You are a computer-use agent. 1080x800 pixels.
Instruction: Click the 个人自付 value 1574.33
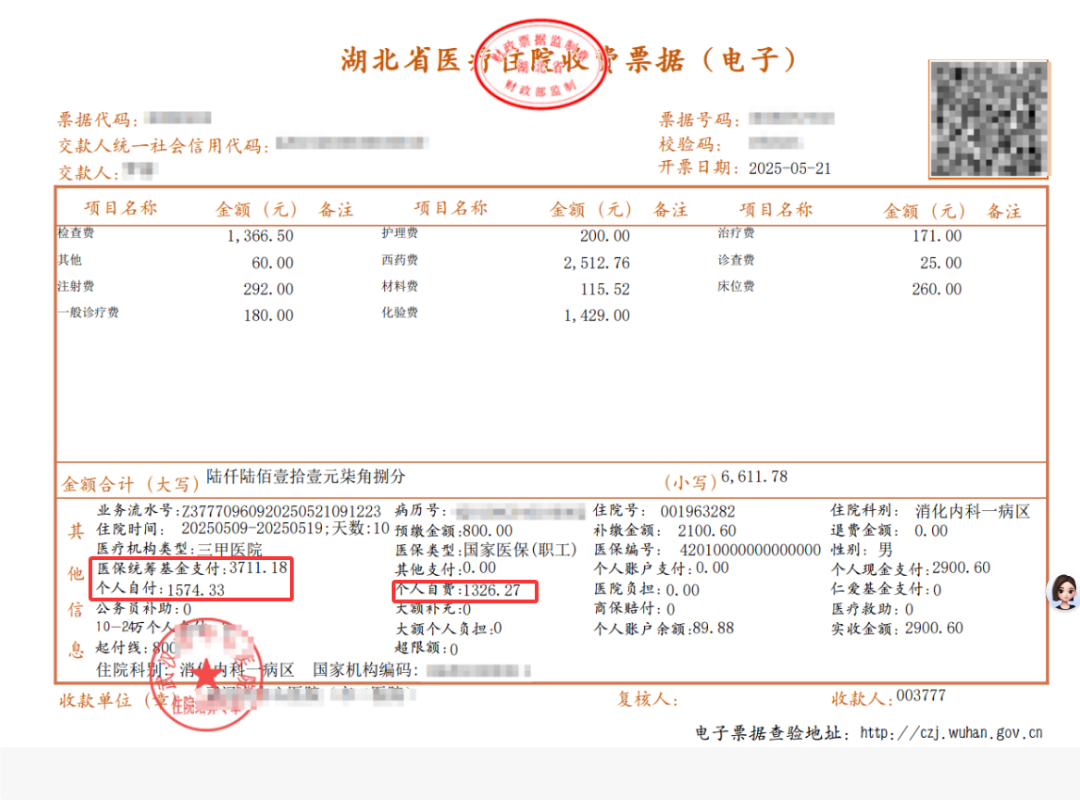click(197, 590)
